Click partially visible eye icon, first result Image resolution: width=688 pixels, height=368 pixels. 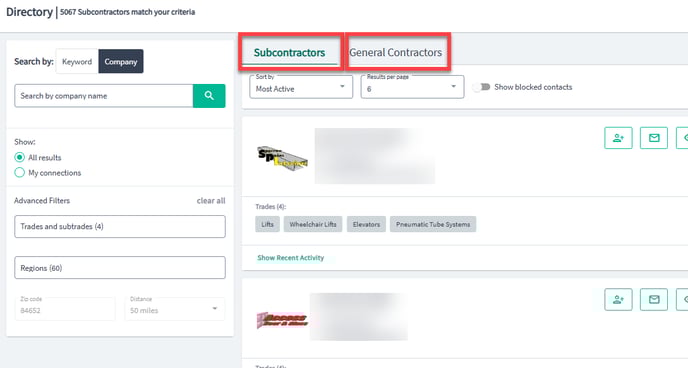(x=682, y=138)
